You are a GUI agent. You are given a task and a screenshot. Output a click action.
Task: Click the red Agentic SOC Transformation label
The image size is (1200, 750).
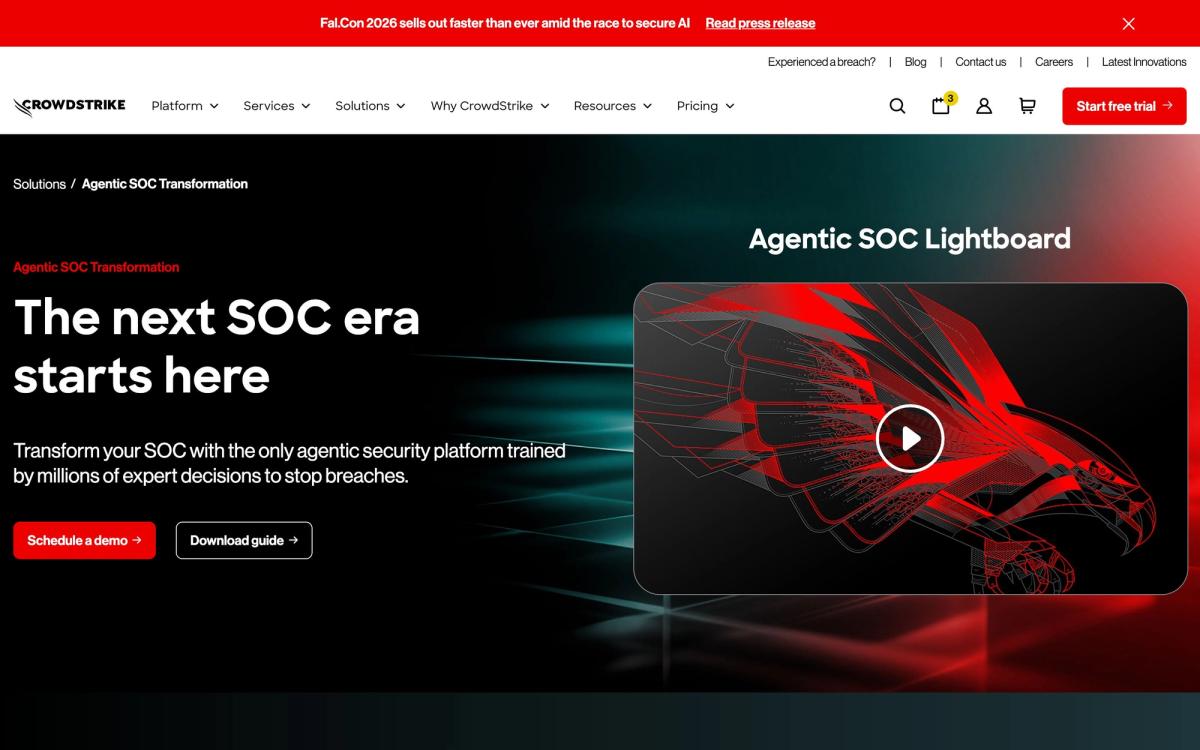click(x=96, y=267)
